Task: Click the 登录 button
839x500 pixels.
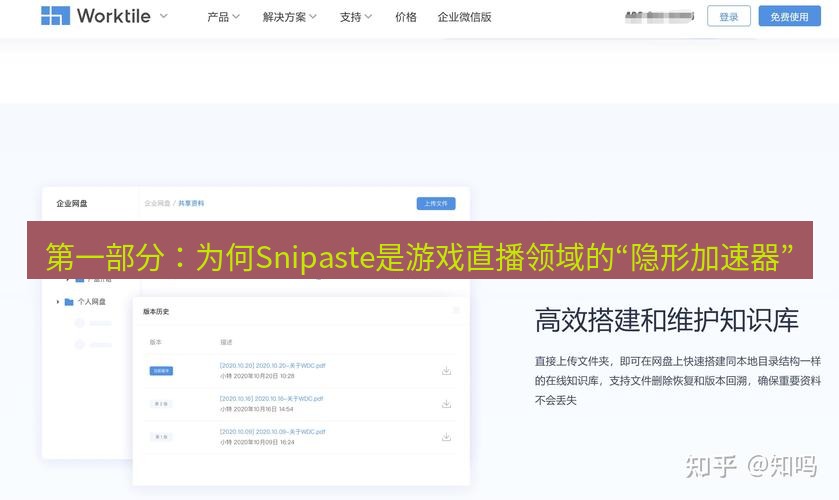Action: (729, 16)
